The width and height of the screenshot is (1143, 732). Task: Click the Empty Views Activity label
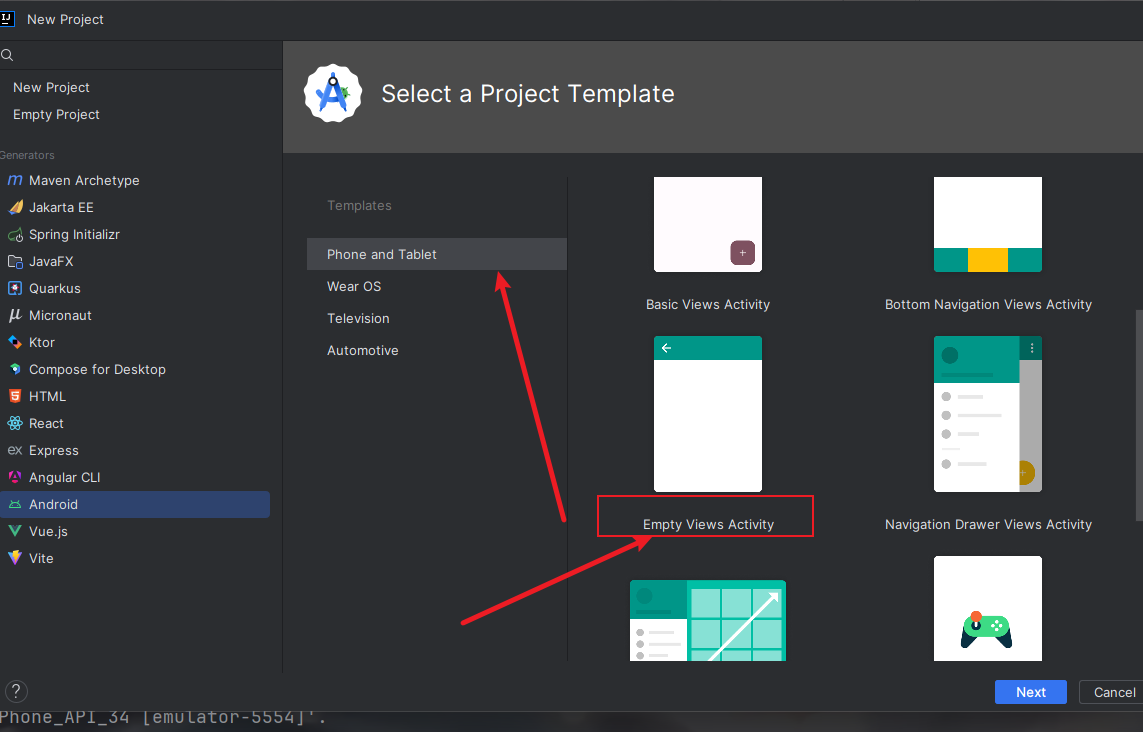coord(709,524)
